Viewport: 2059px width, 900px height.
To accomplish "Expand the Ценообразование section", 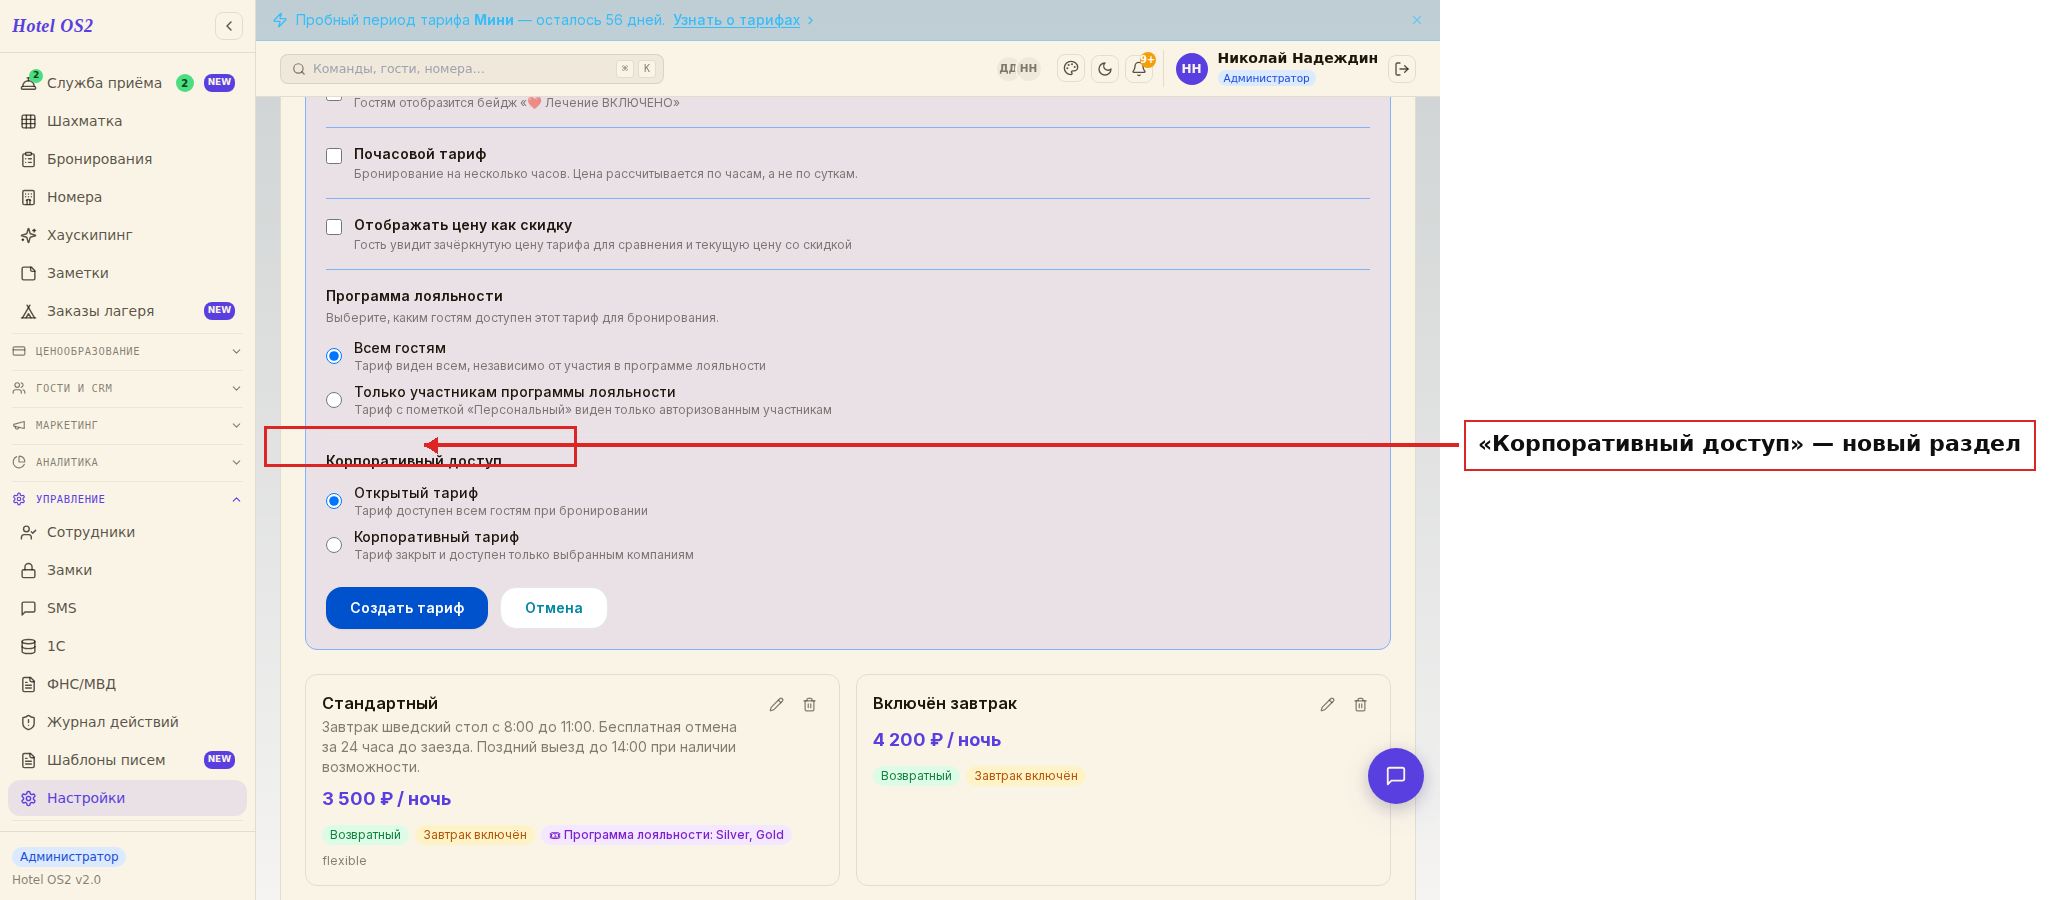I will pyautogui.click(x=127, y=351).
